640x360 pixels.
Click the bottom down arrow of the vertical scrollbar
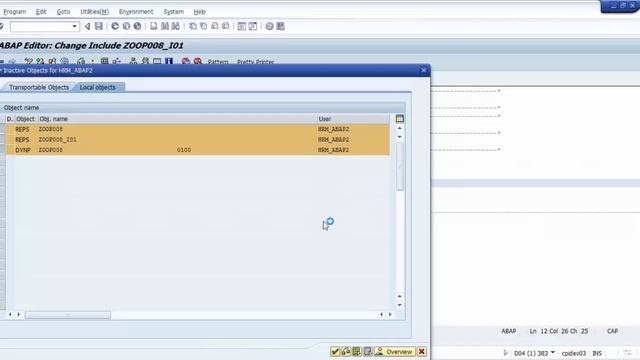click(400, 305)
